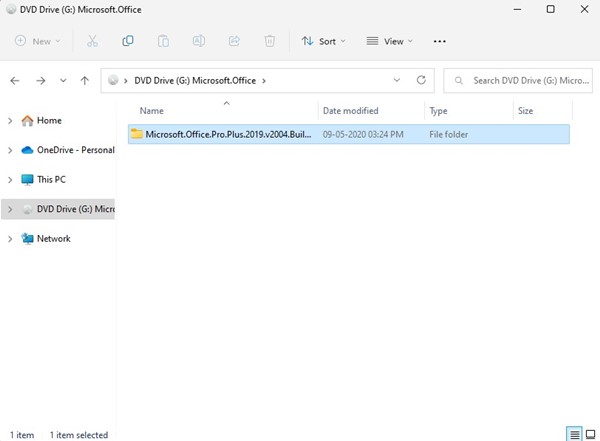Click the This PC monitor icon

pyautogui.click(x=27, y=180)
